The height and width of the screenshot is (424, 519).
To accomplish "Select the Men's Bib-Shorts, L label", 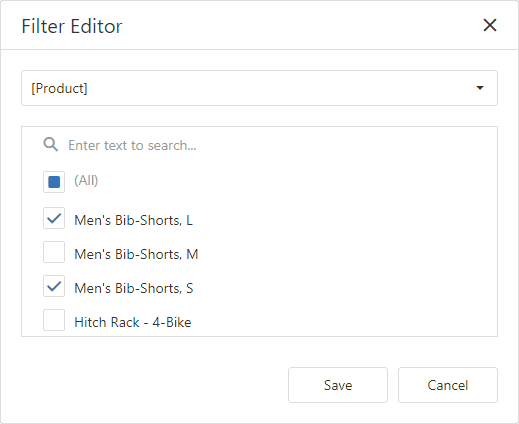I will 133,220.
